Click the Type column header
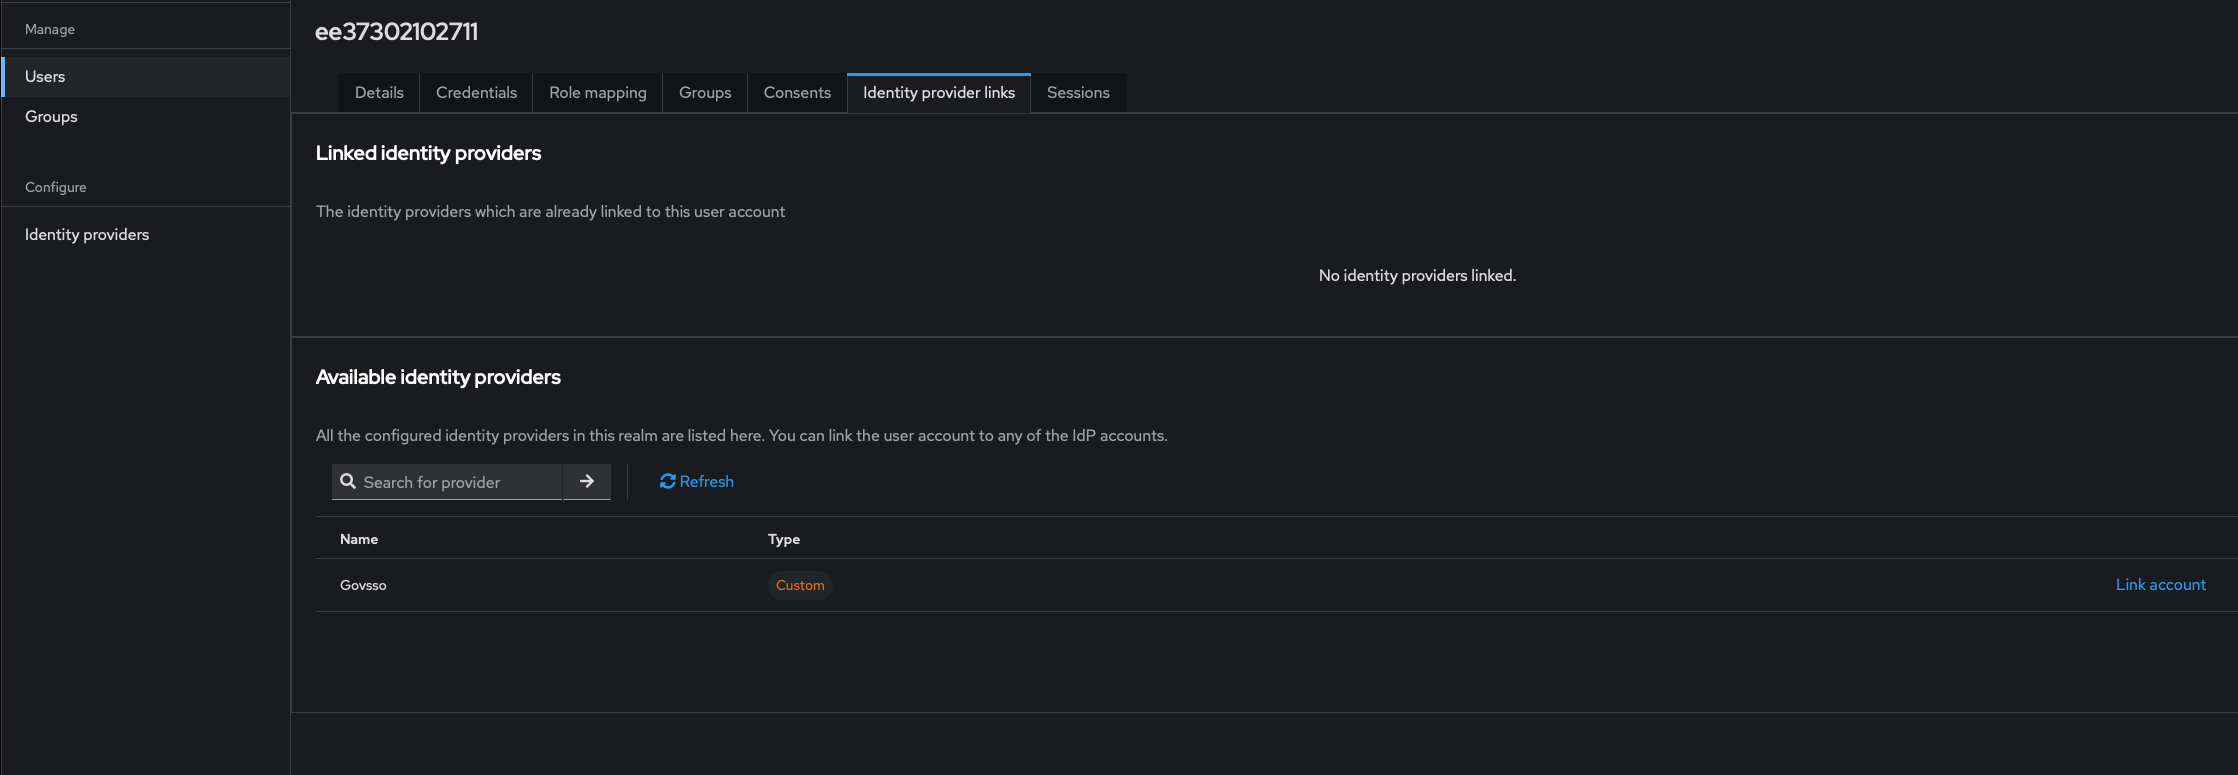Viewport: 2238px width, 775px height. 784,540
